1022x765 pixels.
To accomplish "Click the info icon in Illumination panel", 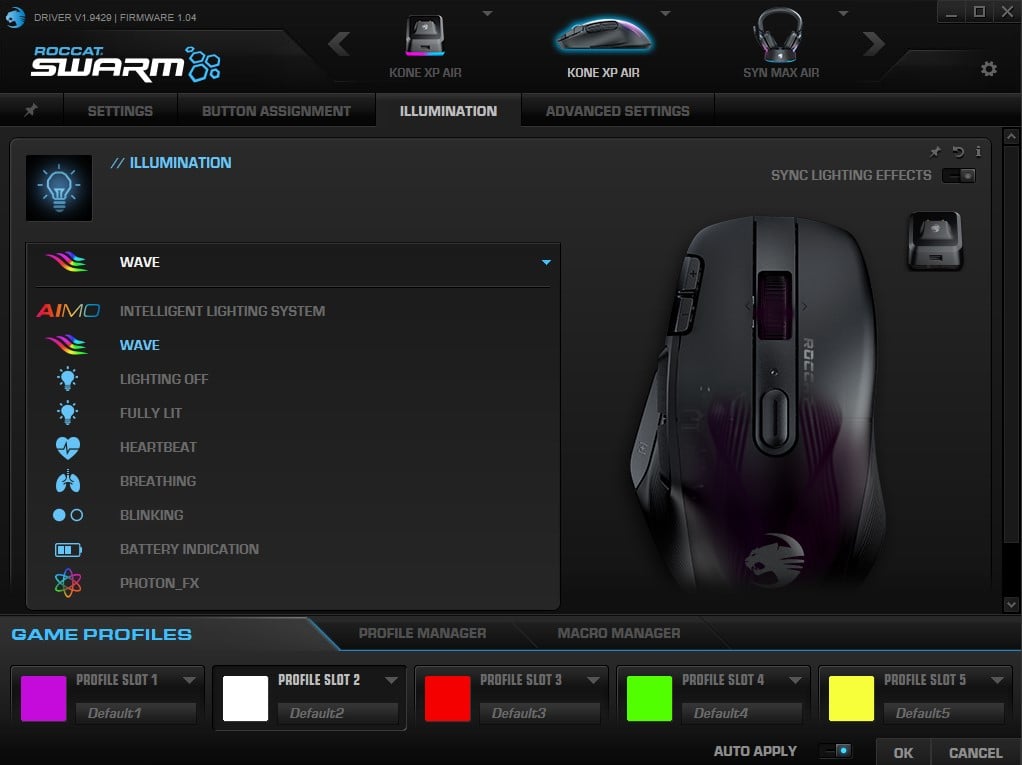I will click(x=978, y=152).
